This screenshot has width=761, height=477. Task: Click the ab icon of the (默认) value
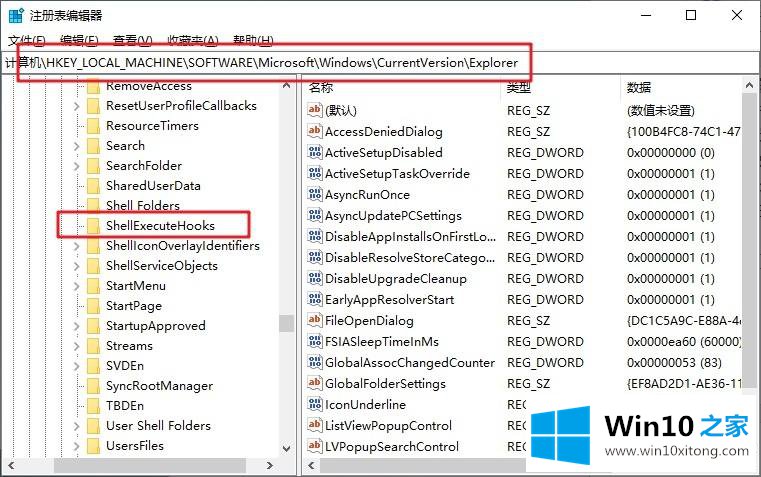(314, 110)
